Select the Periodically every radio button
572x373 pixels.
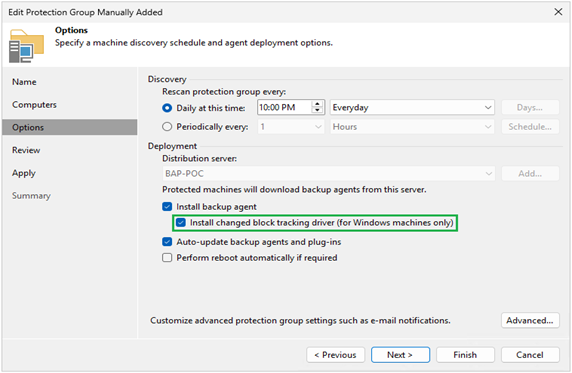point(167,127)
